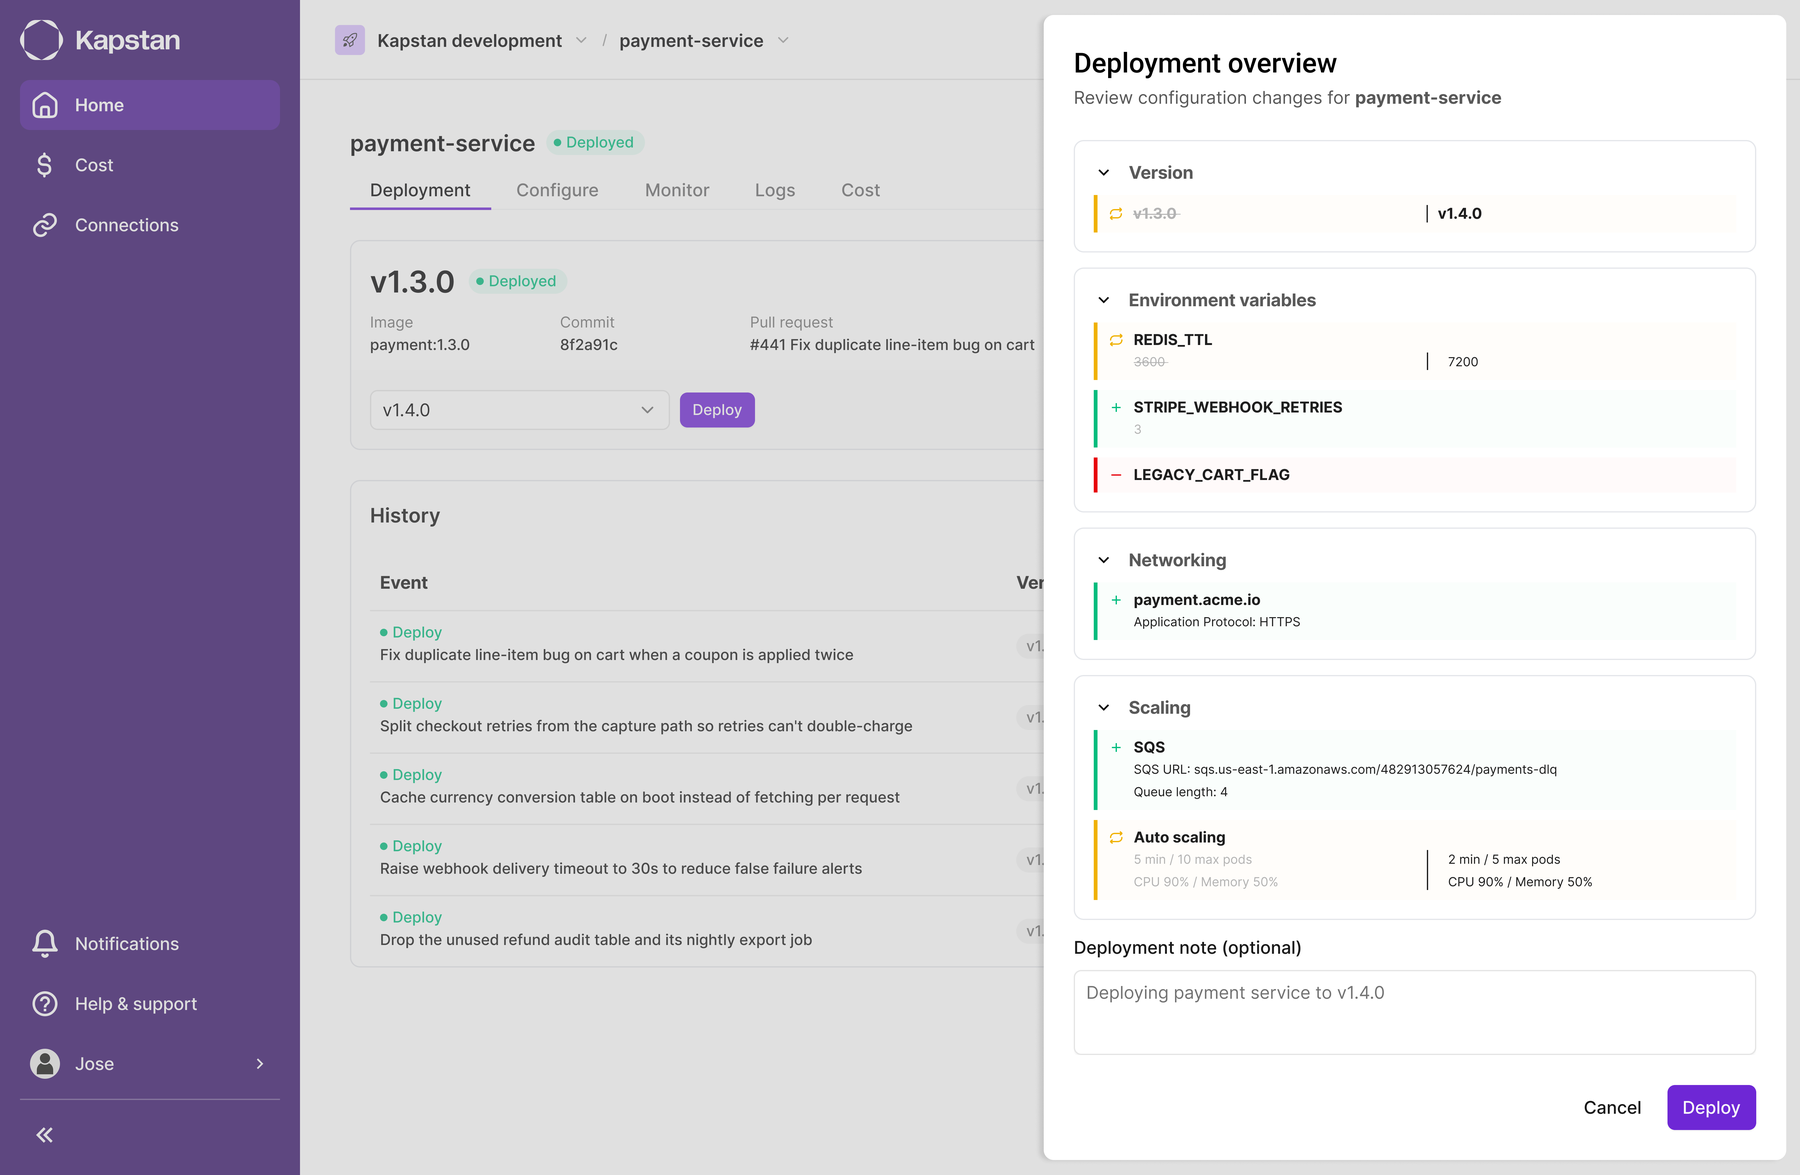Image resolution: width=1800 pixels, height=1175 pixels.
Task: Switch to the Configure tab
Action: click(557, 190)
